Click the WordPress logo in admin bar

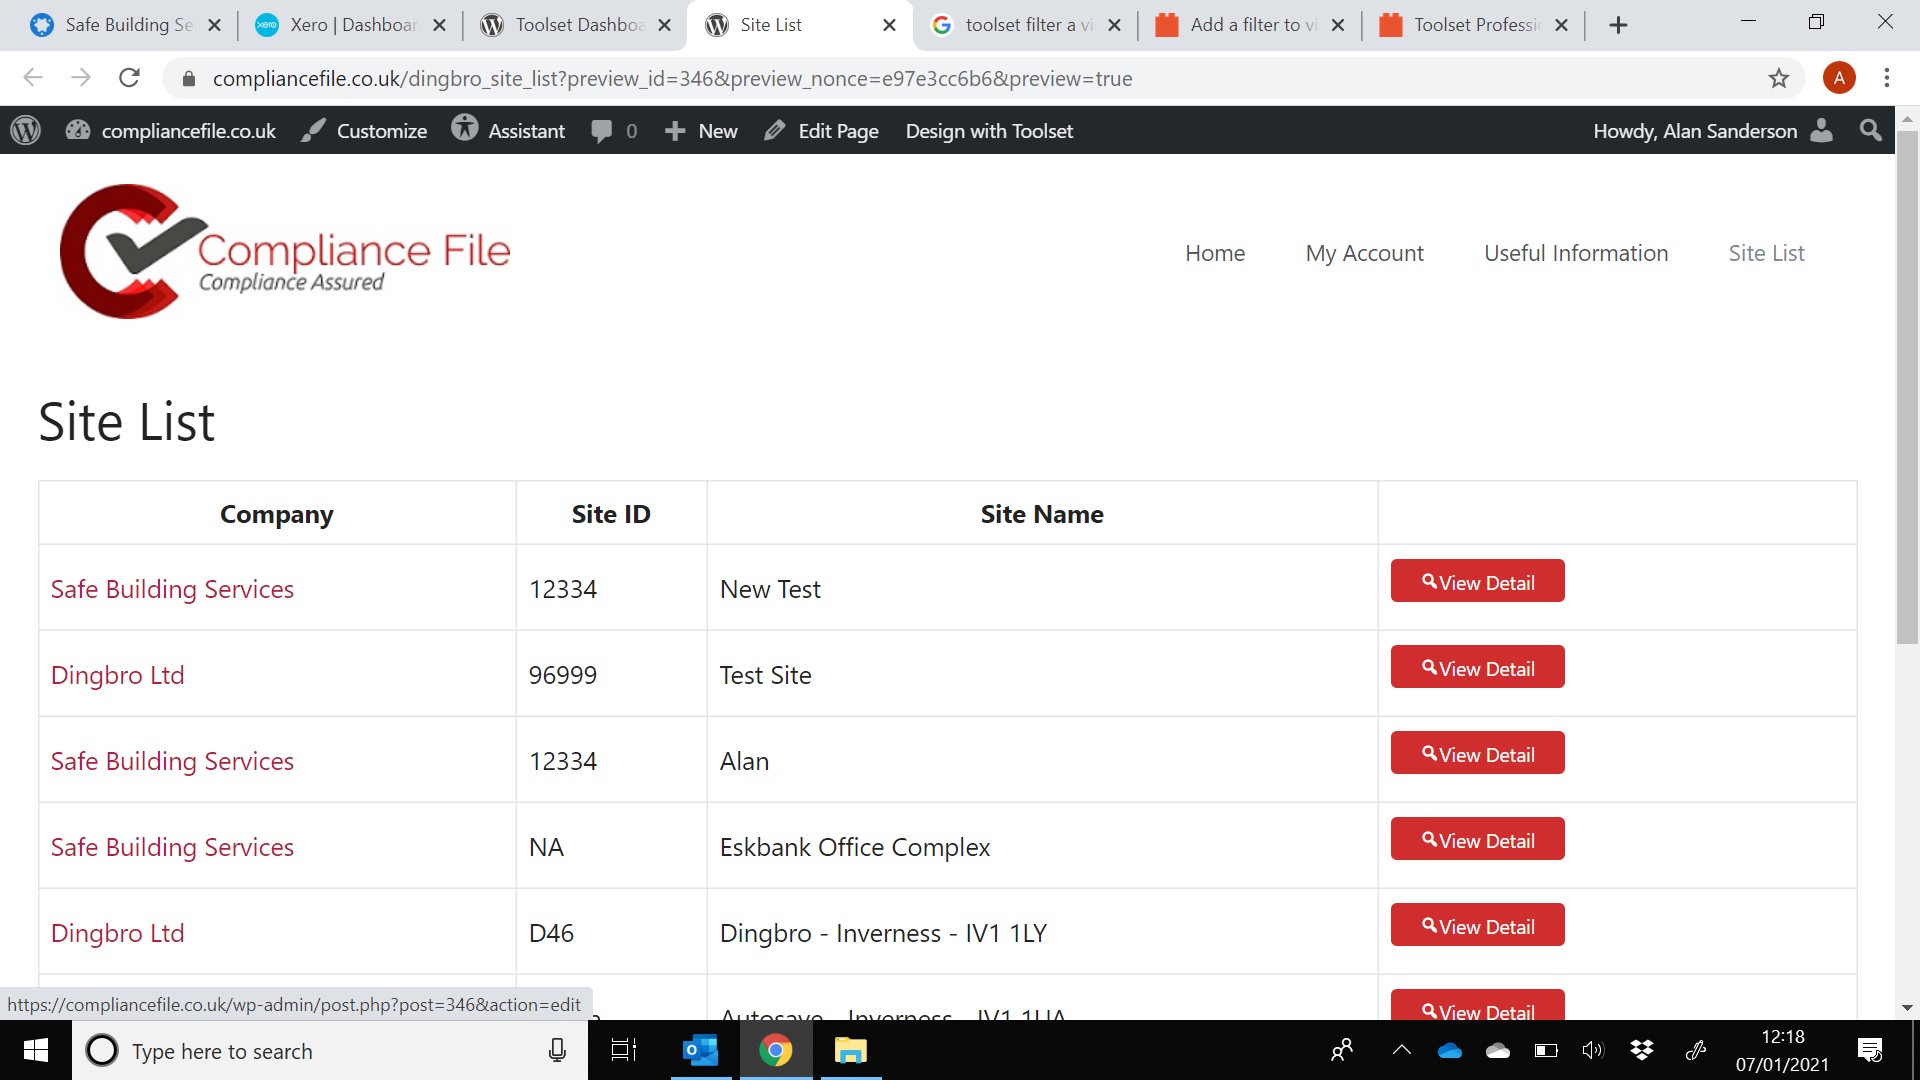point(26,131)
